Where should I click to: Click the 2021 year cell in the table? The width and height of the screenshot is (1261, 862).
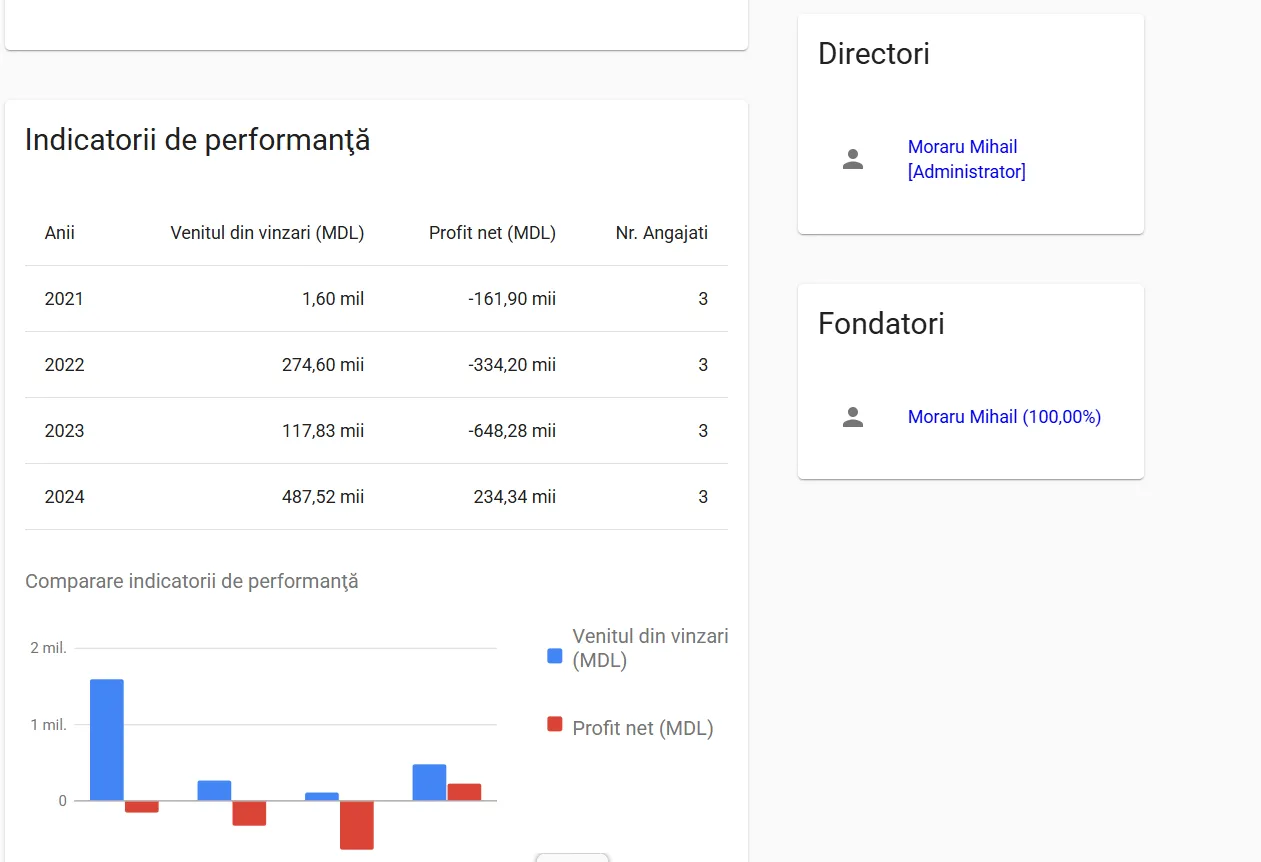tap(64, 299)
